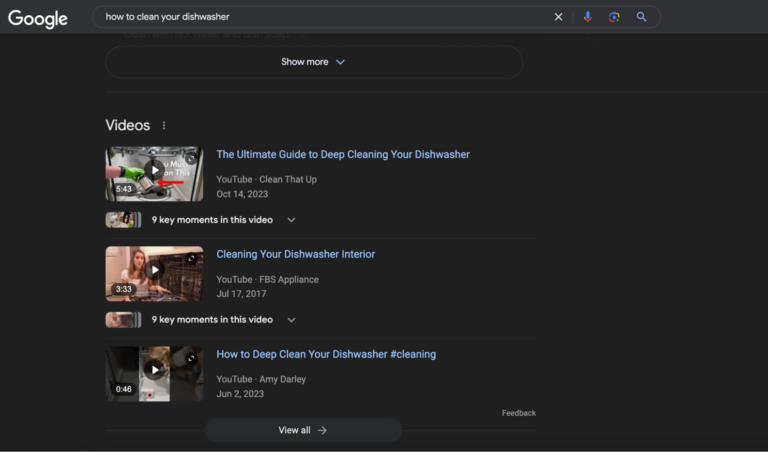Click 'YouTube · FBS Appliance' source text
The width and height of the screenshot is (768, 452).
[x=267, y=279]
